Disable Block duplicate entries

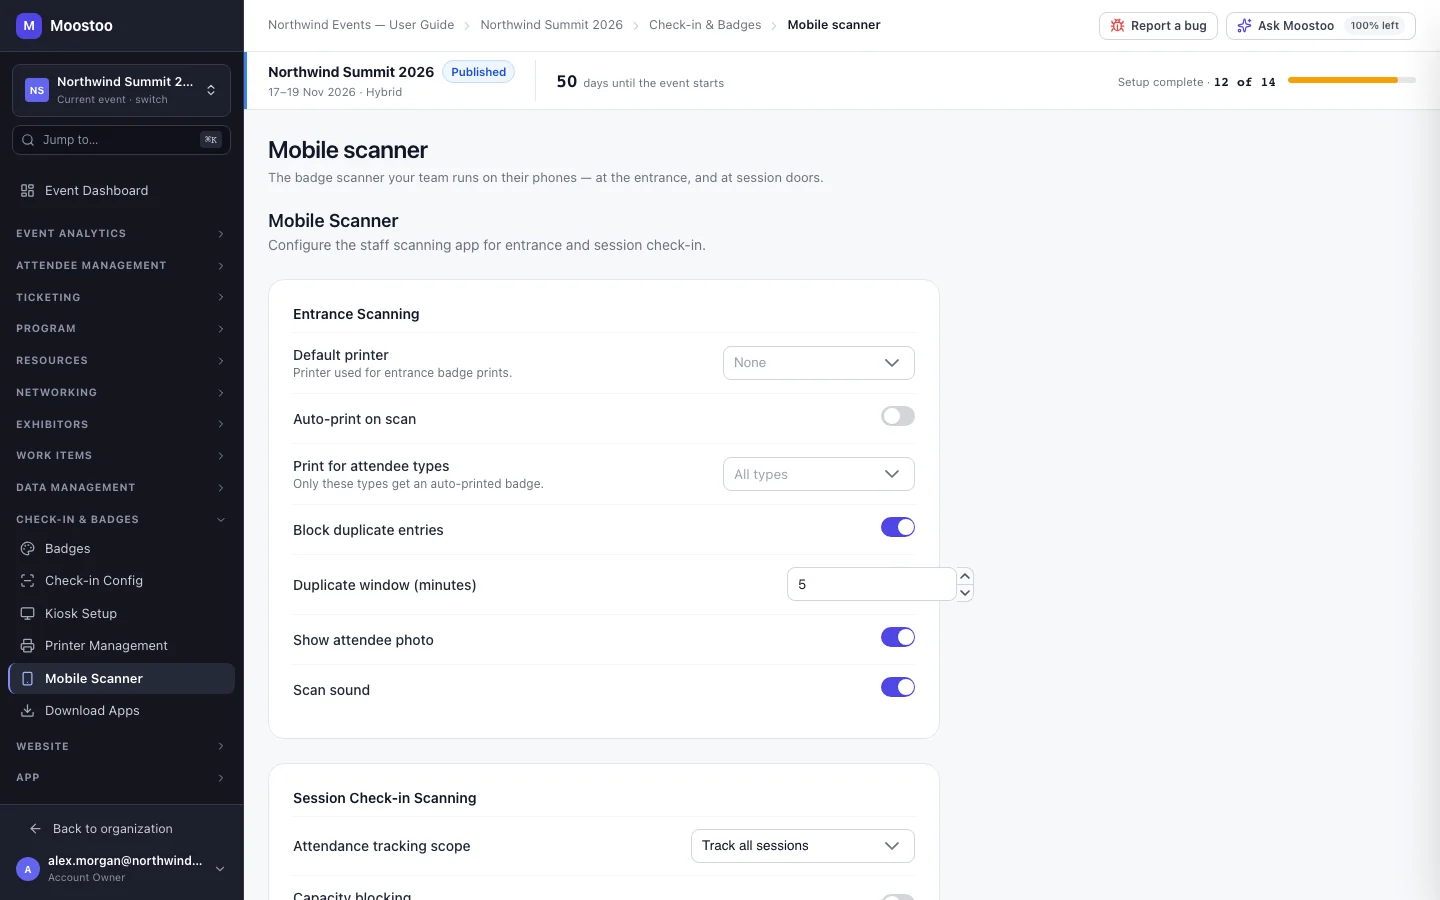(898, 527)
